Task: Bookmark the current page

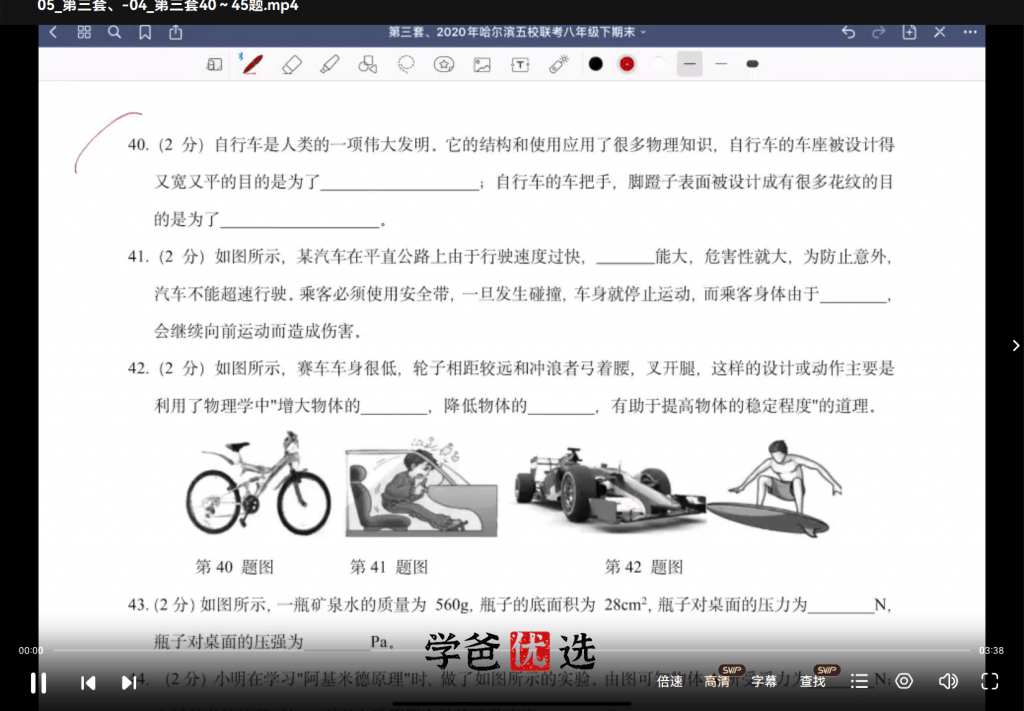Action: click(145, 32)
